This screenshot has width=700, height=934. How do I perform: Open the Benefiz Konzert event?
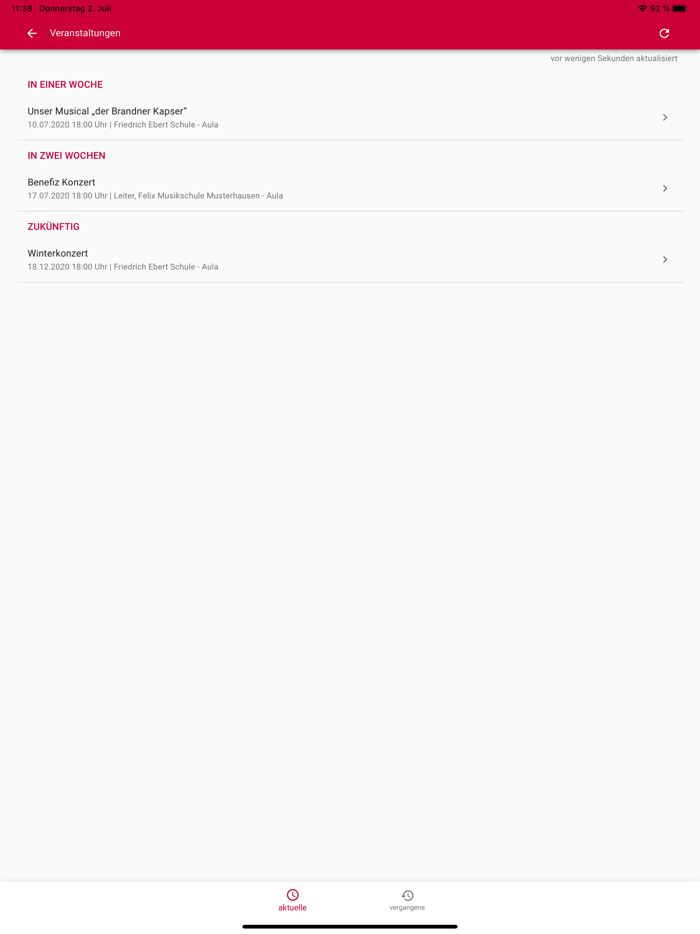point(350,188)
